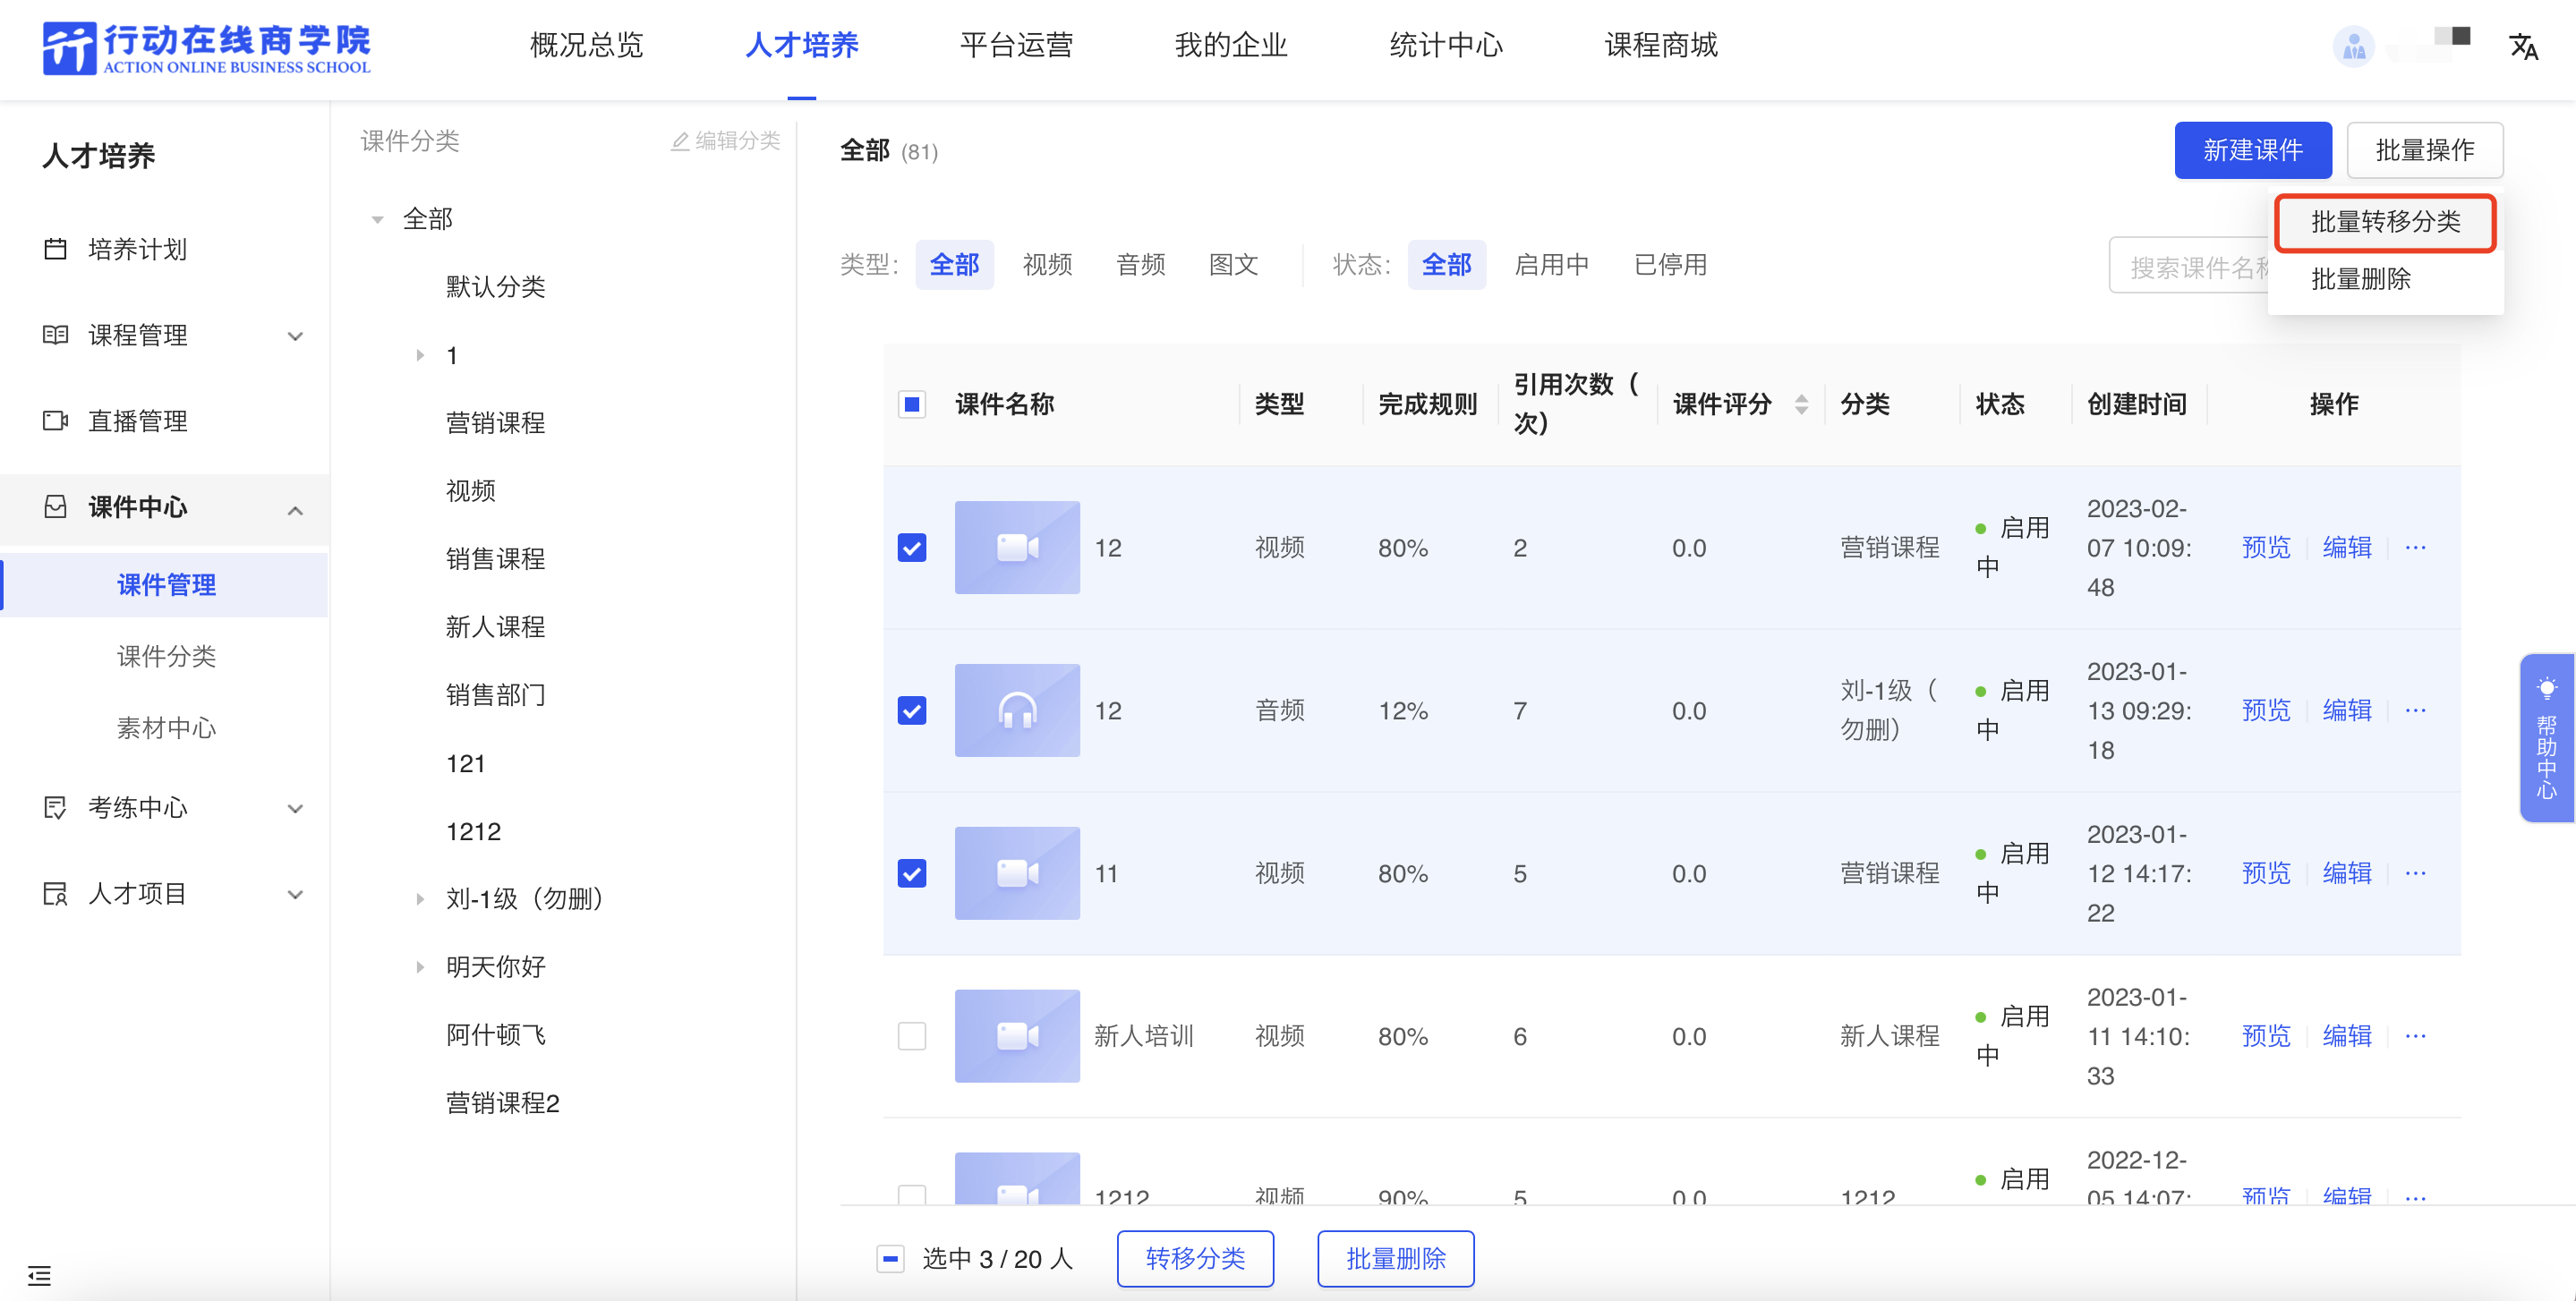The image size is (2576, 1301).
Task: Open the 批量操作 dropdown button
Action: [2424, 150]
